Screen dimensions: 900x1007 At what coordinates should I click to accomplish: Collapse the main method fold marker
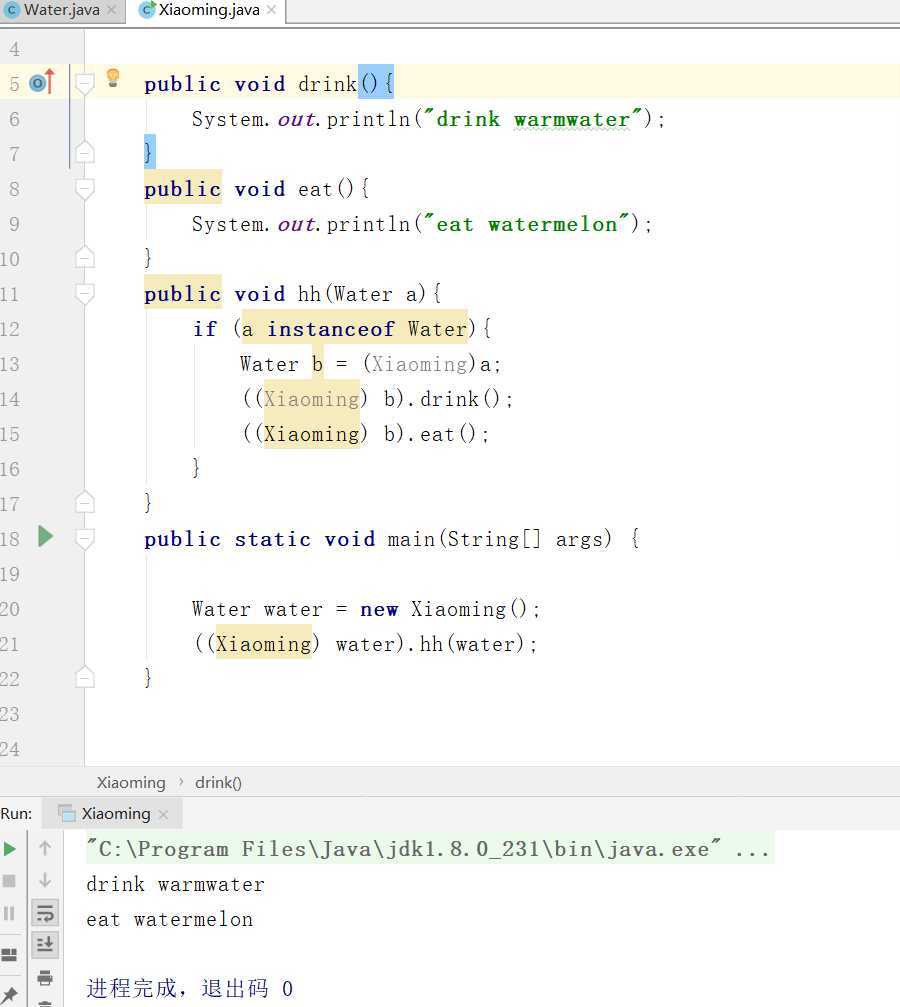tap(85, 539)
